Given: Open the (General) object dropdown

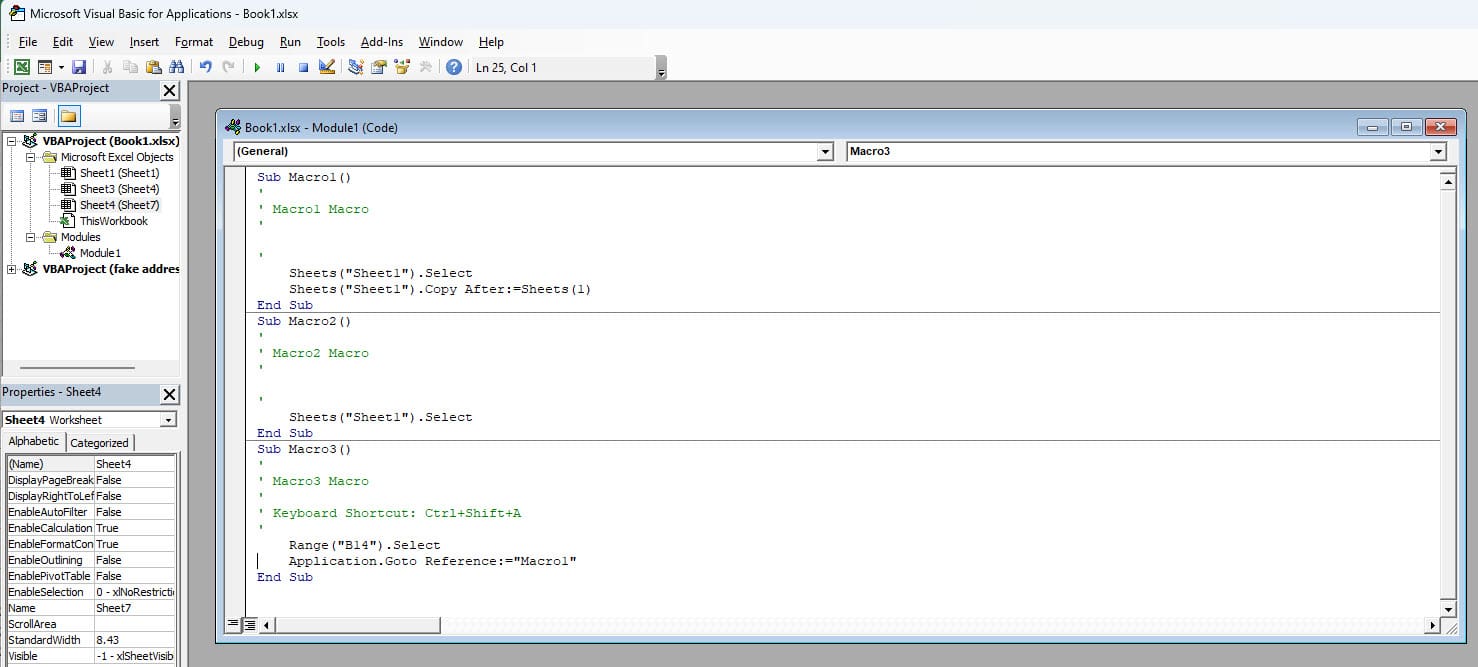Looking at the screenshot, I should [x=825, y=152].
